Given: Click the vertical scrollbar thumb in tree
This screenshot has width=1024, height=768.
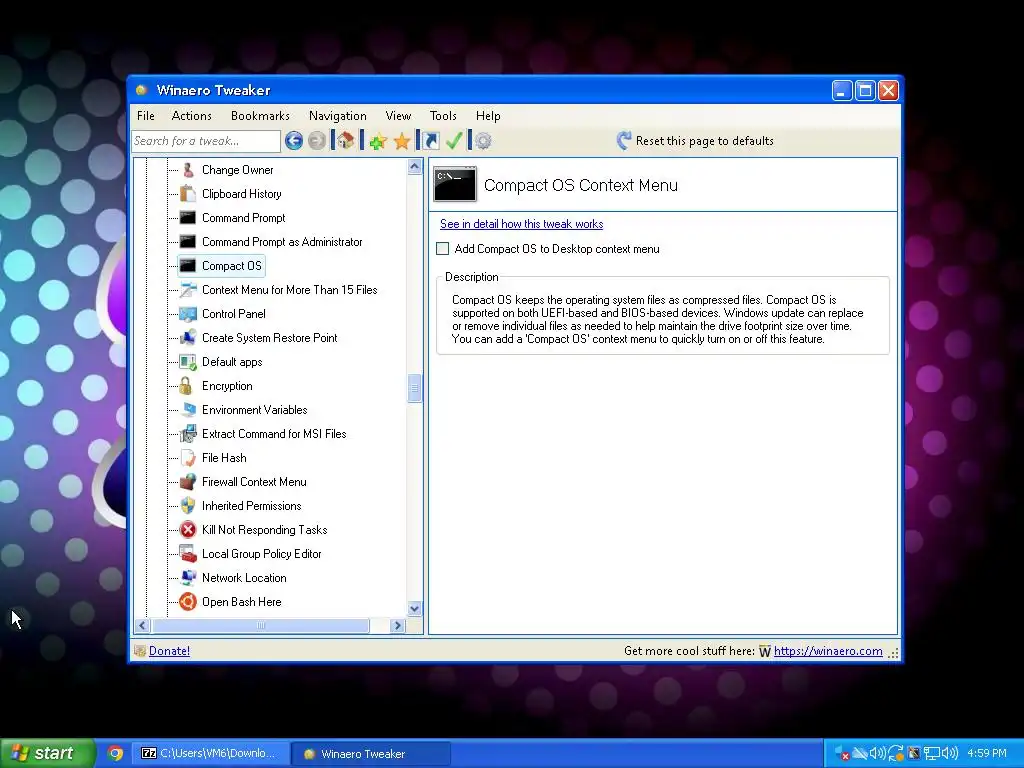Looking at the screenshot, I should pyautogui.click(x=415, y=389).
